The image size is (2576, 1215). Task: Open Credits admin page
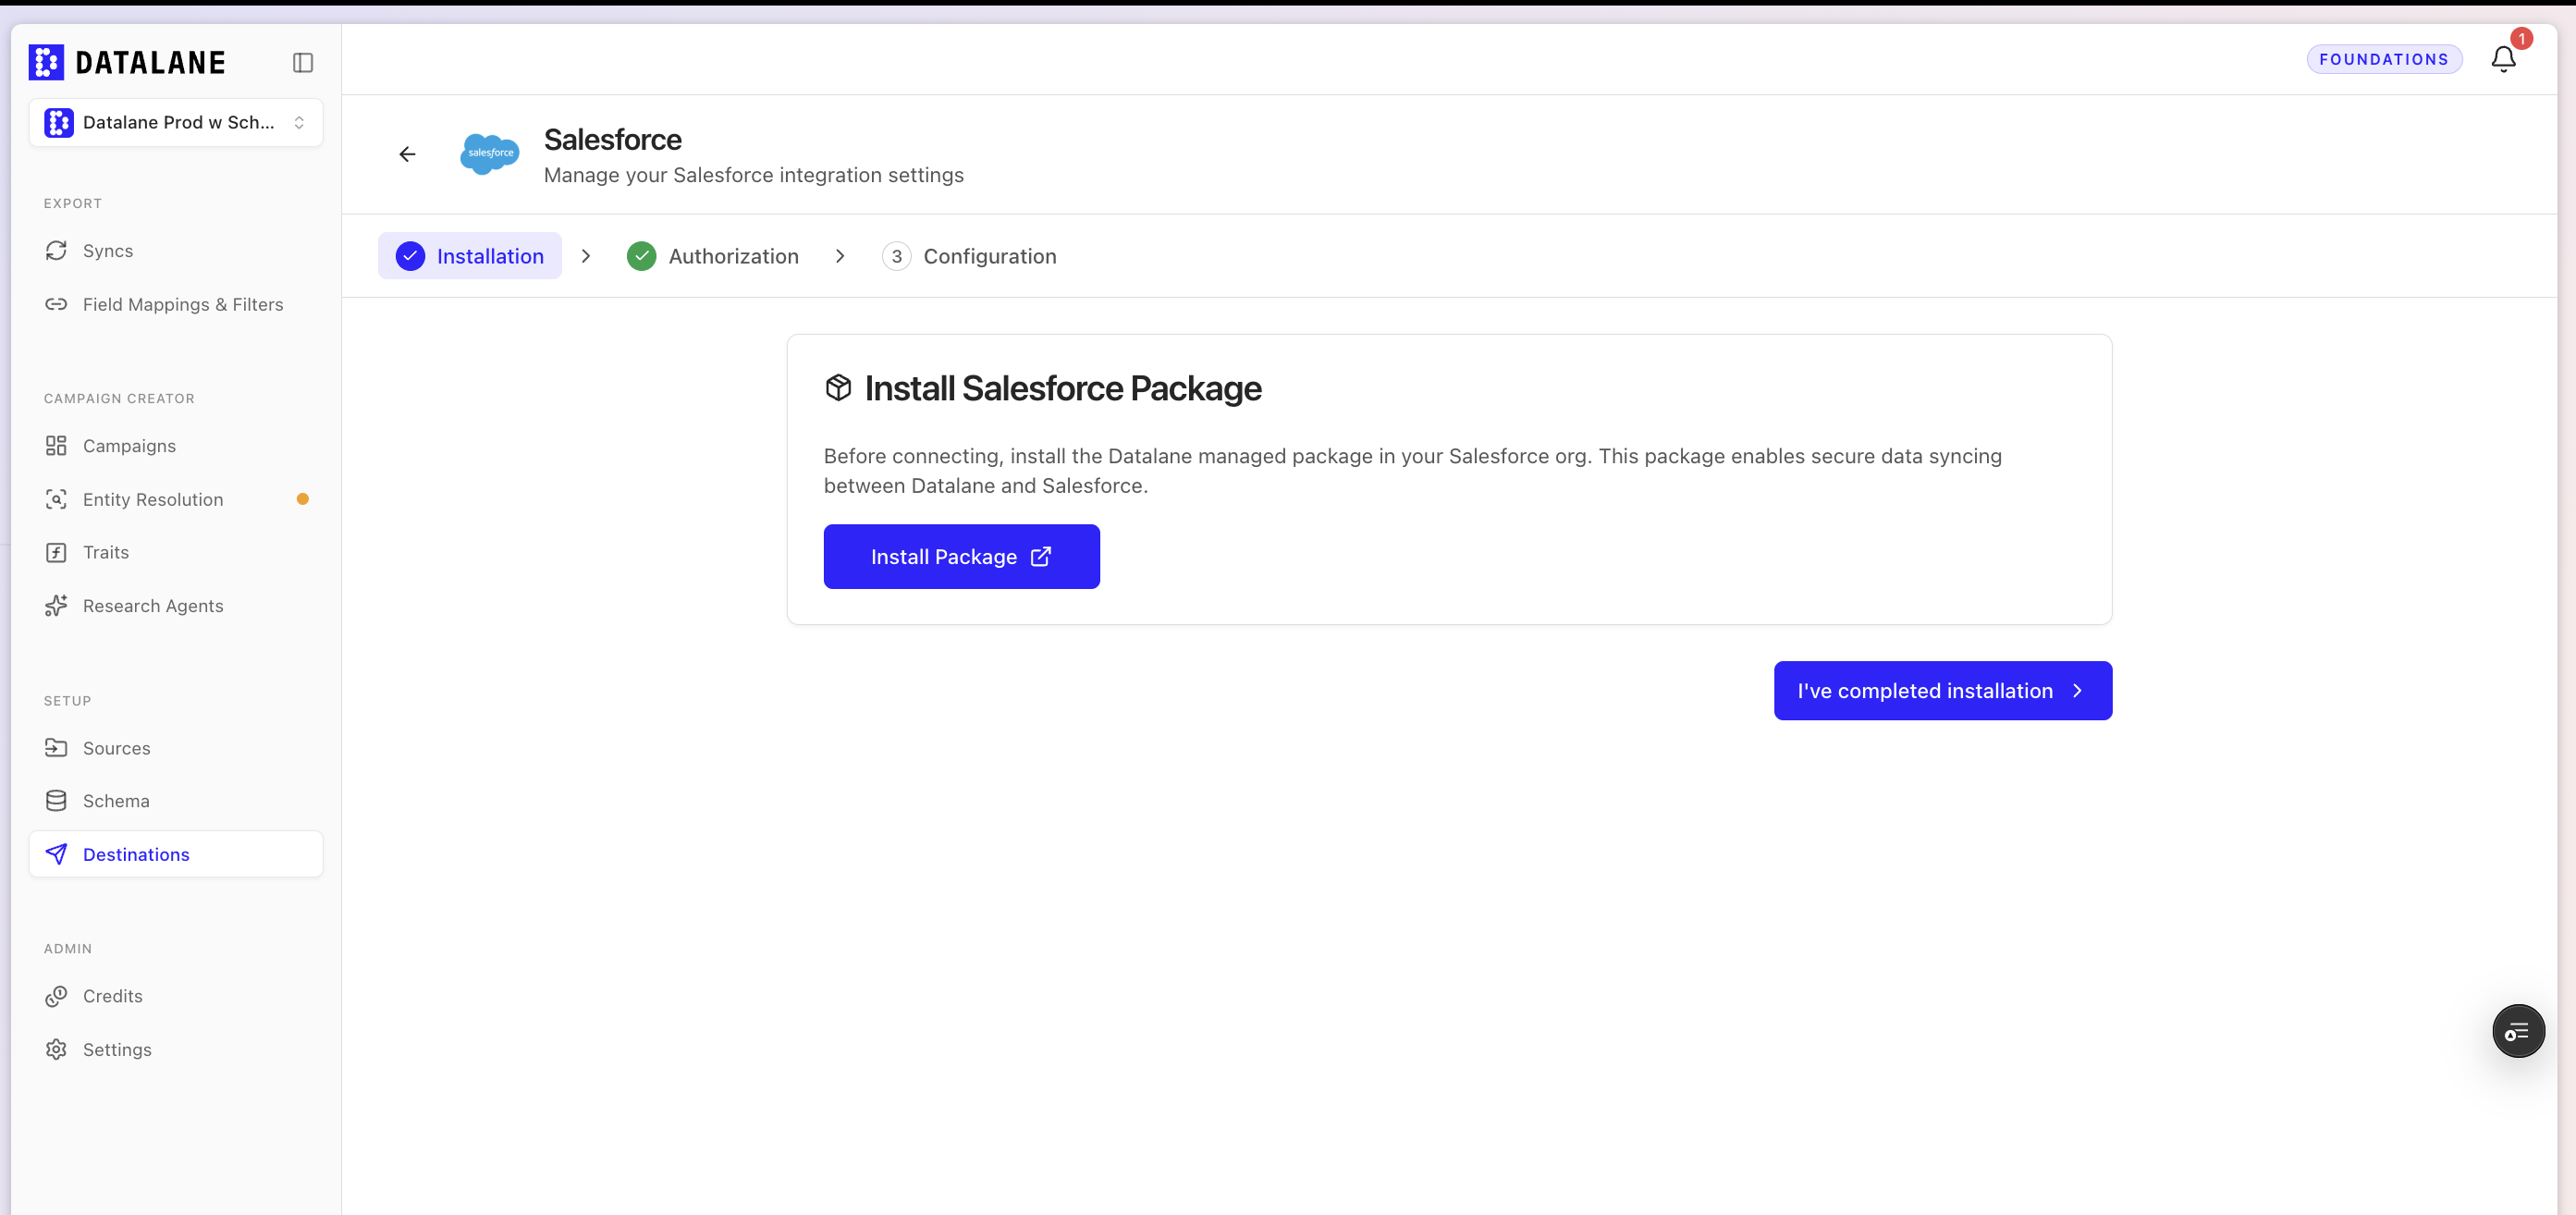176,996
